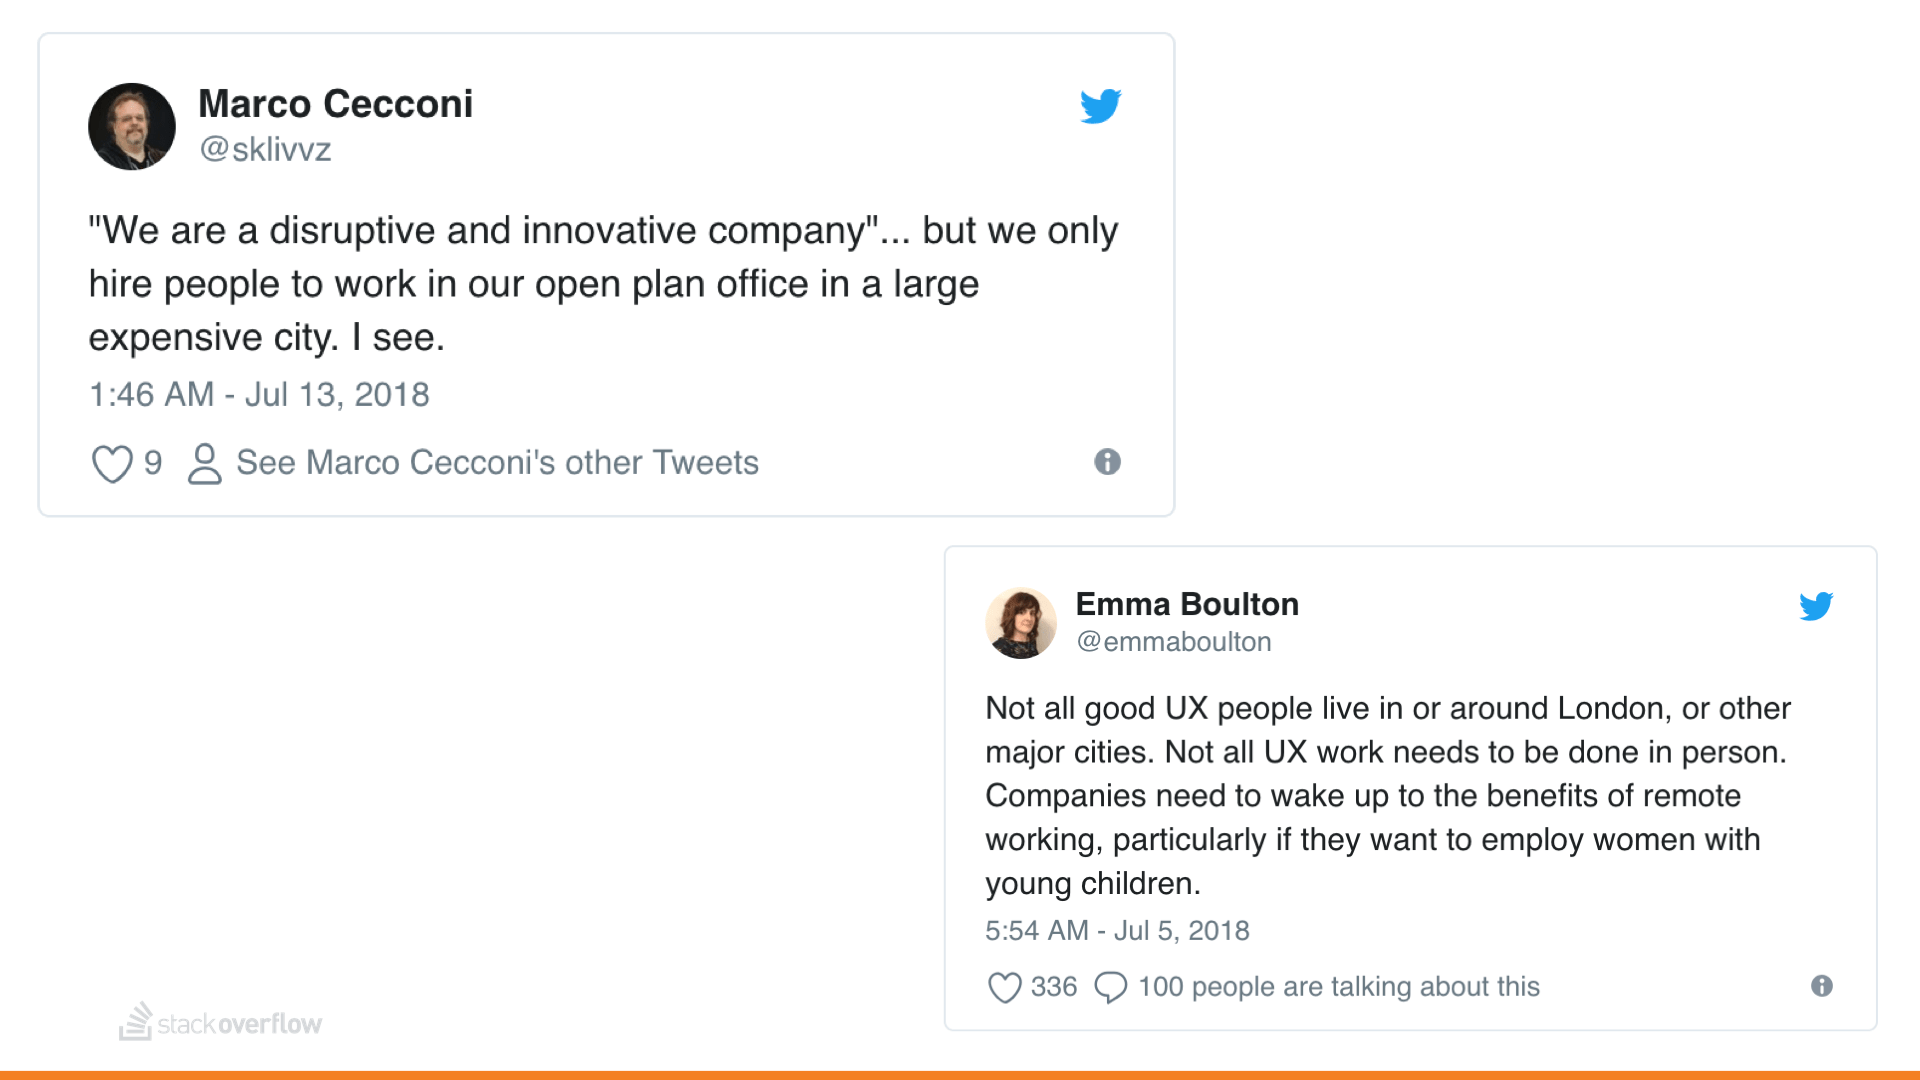The height and width of the screenshot is (1080, 1920).
Task: Click person icon beside See Marco's other Tweets
Action: 205,464
